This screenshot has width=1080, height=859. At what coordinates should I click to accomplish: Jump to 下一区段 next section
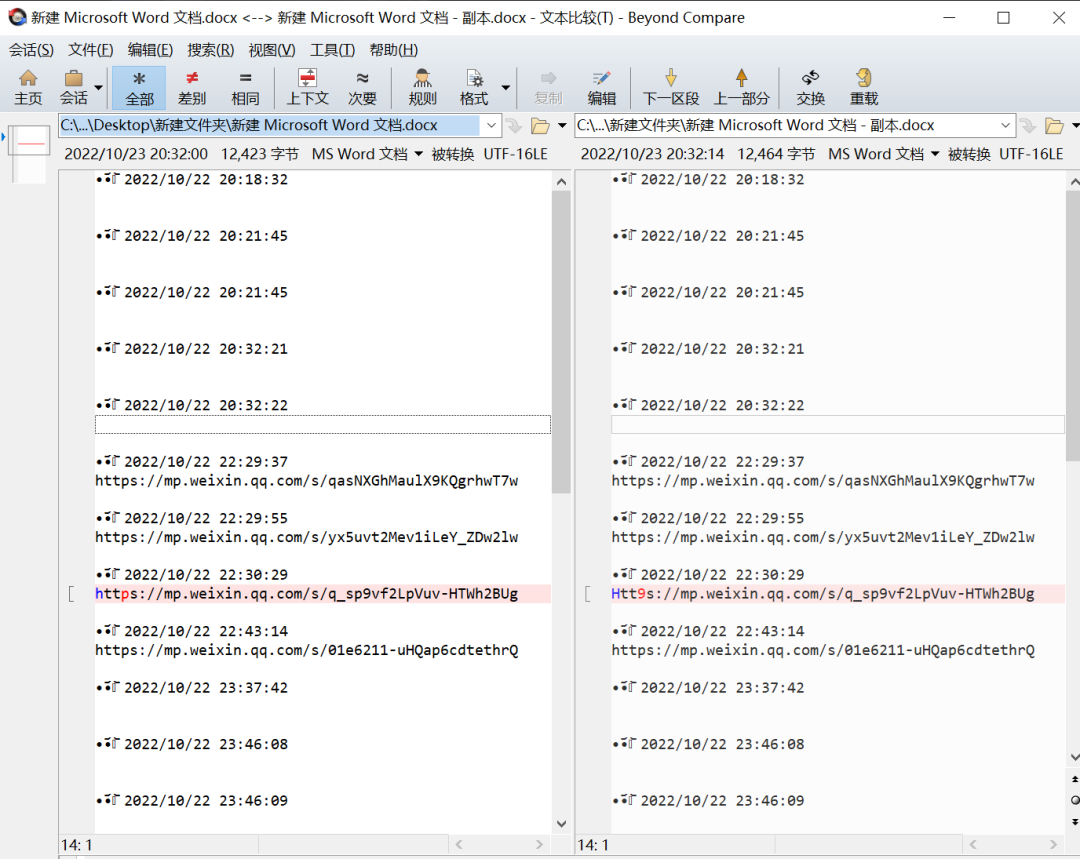coord(671,87)
